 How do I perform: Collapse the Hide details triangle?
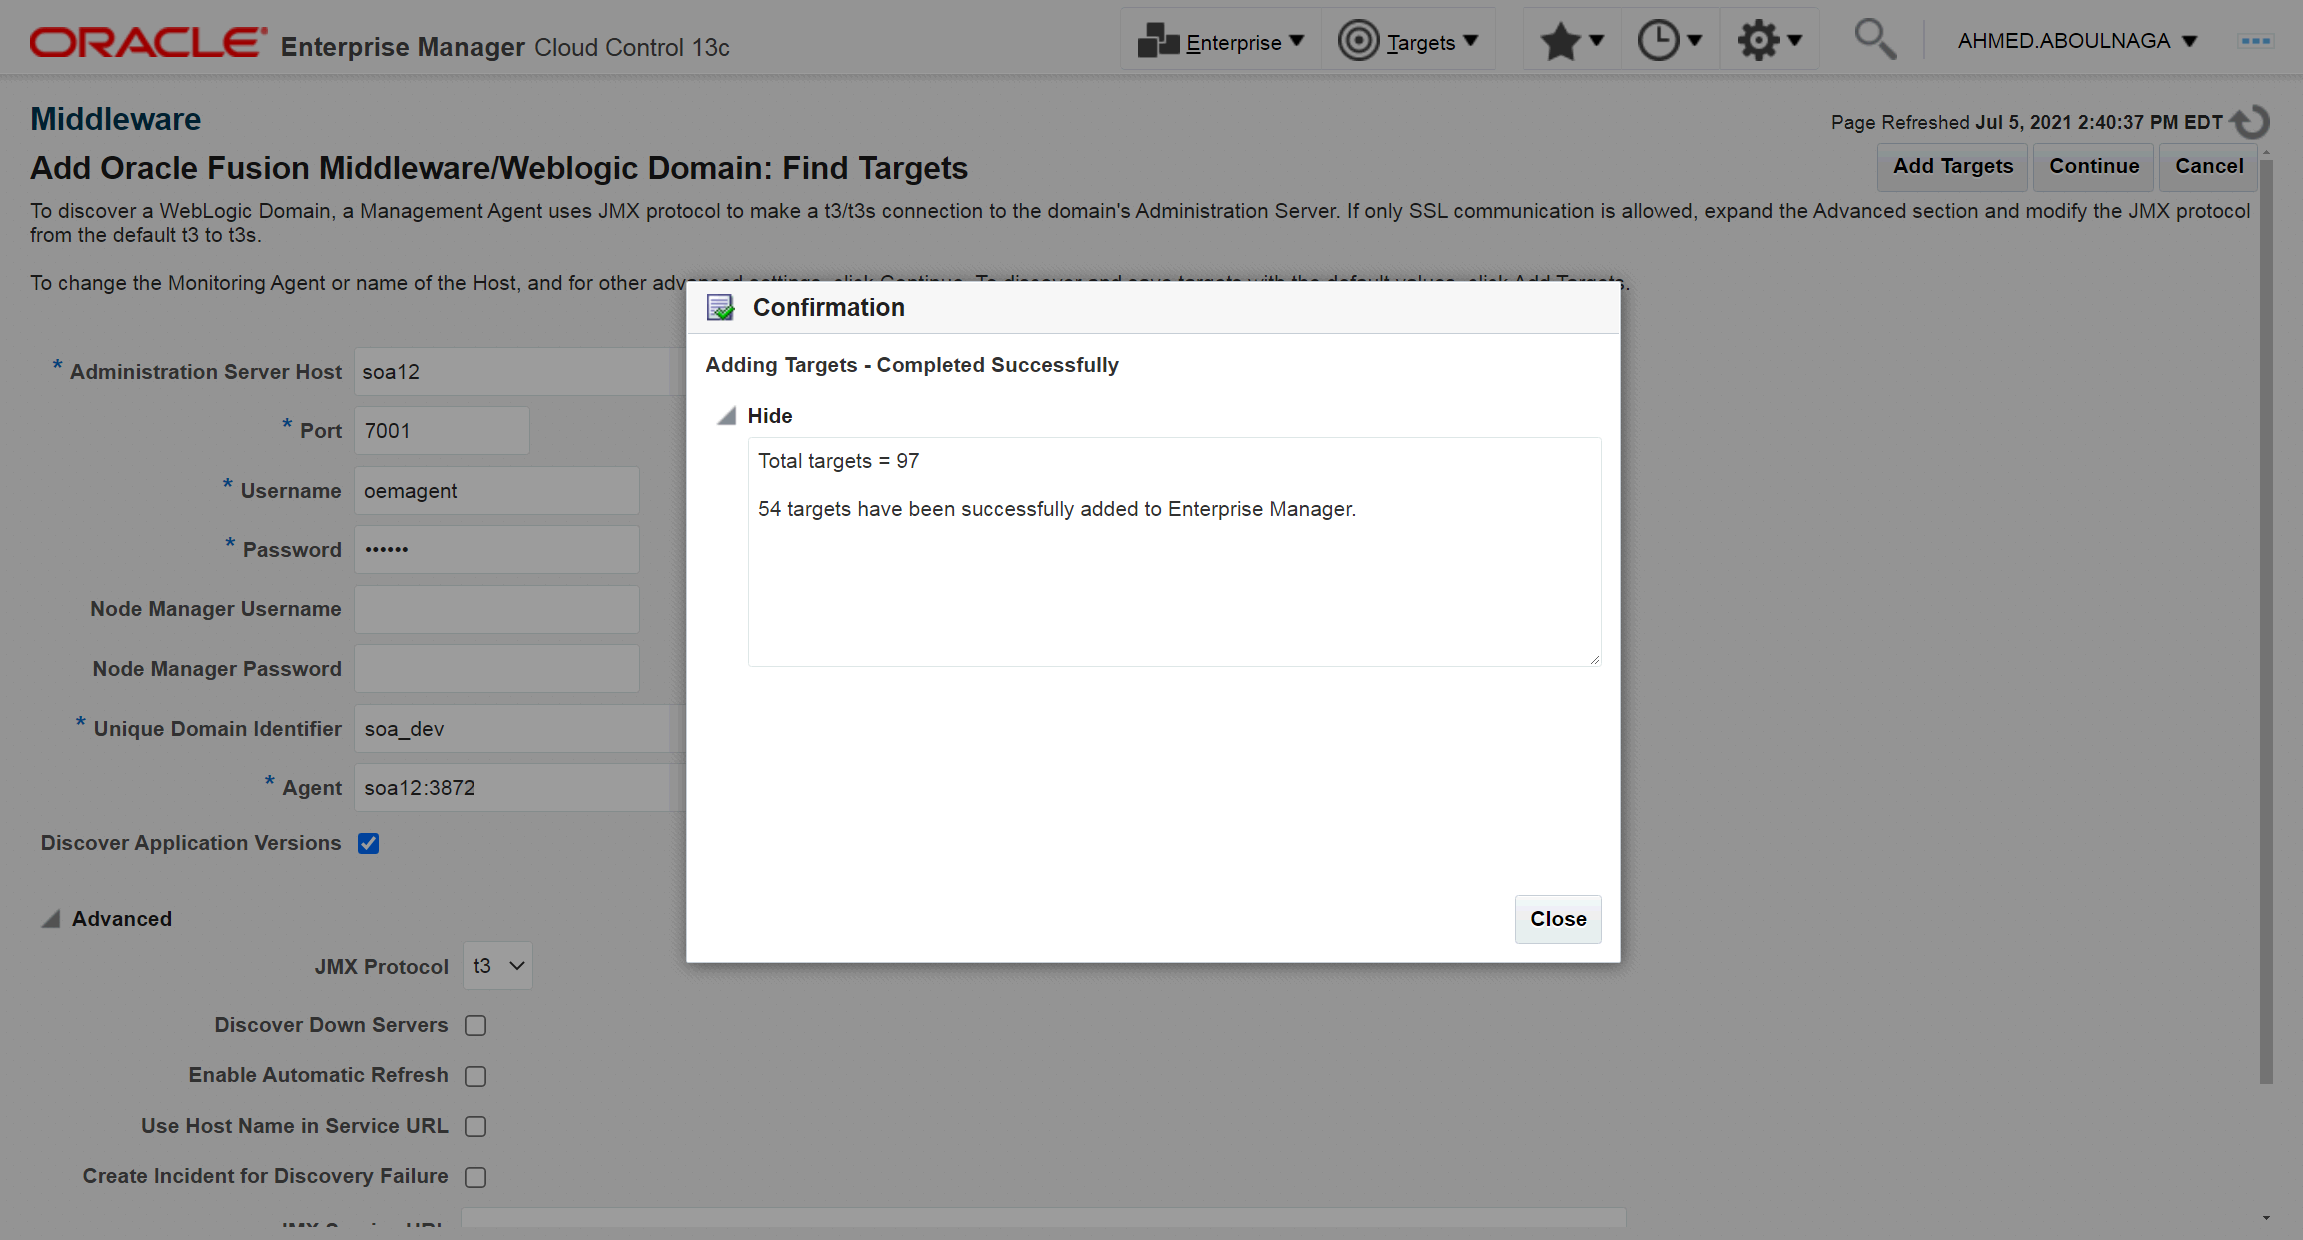click(x=727, y=416)
